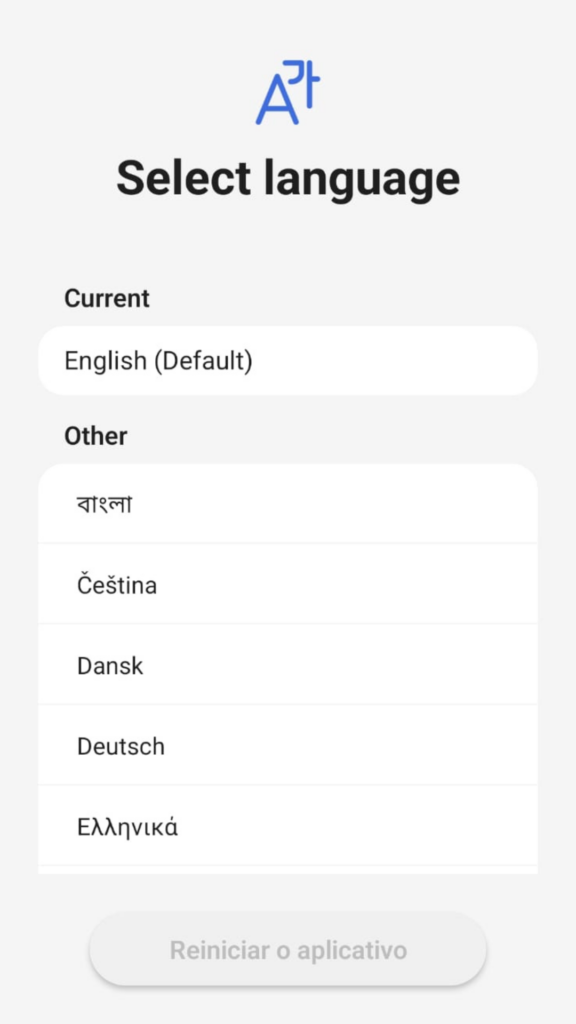The width and height of the screenshot is (576, 1024).
Task: Click the word English in current row
Action: 105,361
